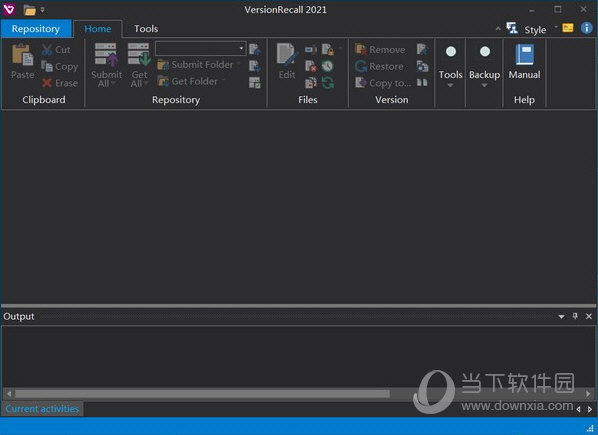Screen dimensions: 598x435
Task: Click the Erase red X button
Action: point(60,83)
